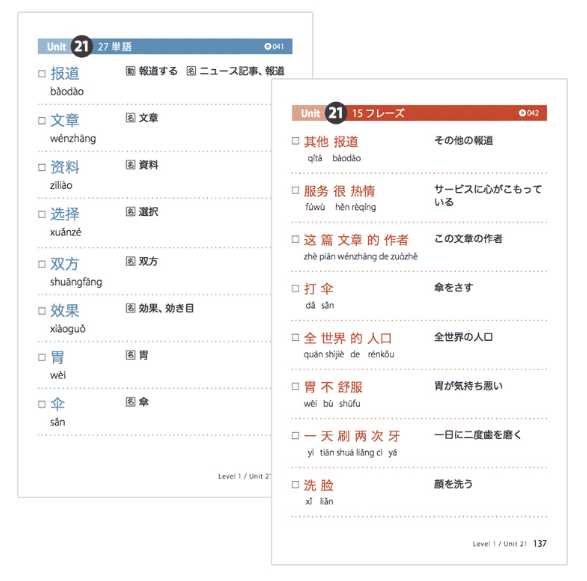Check the box for 其他 报道
The height and width of the screenshot is (581, 587).
[x=296, y=141]
